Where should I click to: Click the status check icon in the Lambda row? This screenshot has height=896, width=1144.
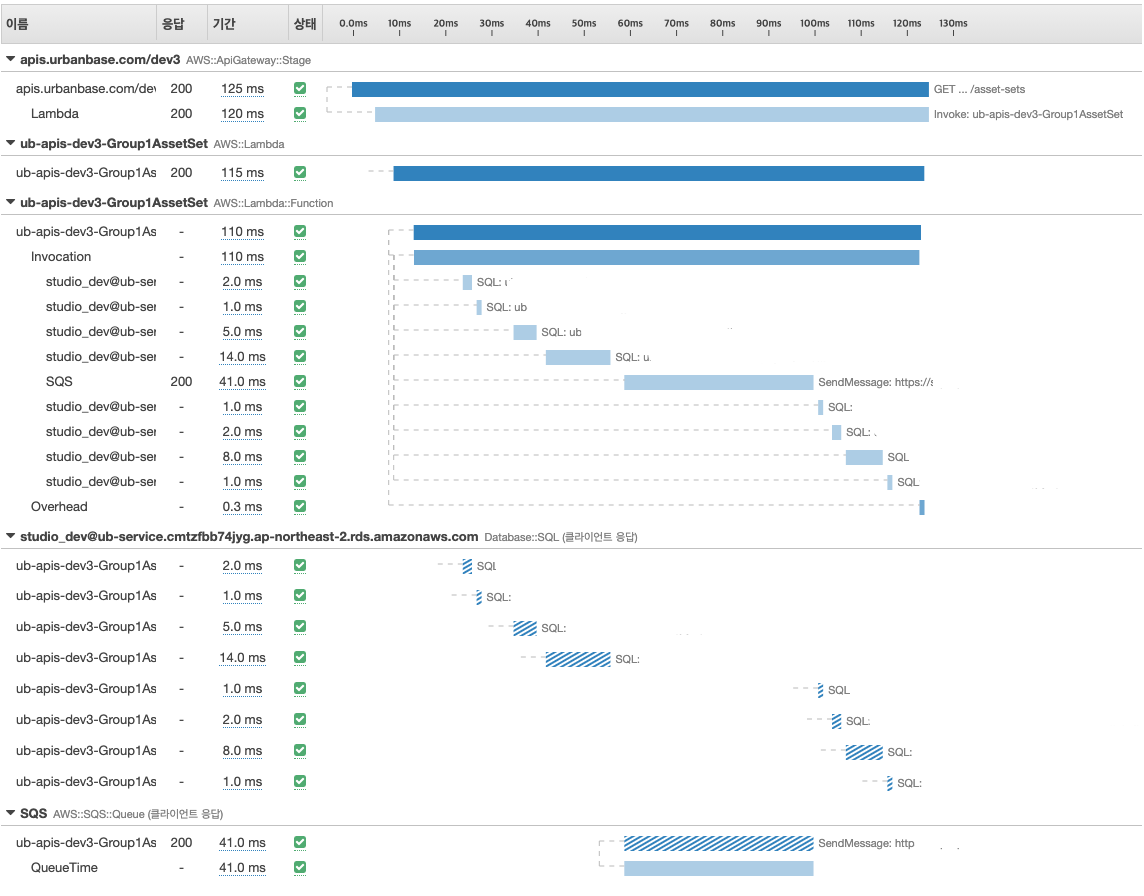coord(300,114)
